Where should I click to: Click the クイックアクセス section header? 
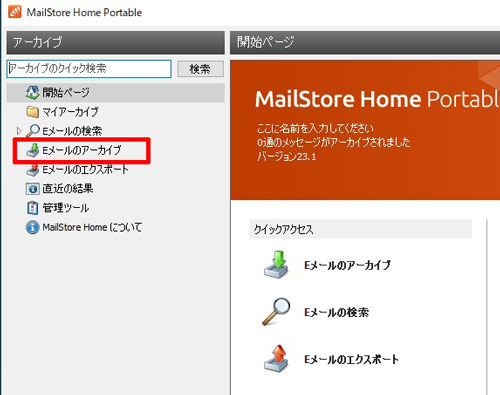[360, 229]
